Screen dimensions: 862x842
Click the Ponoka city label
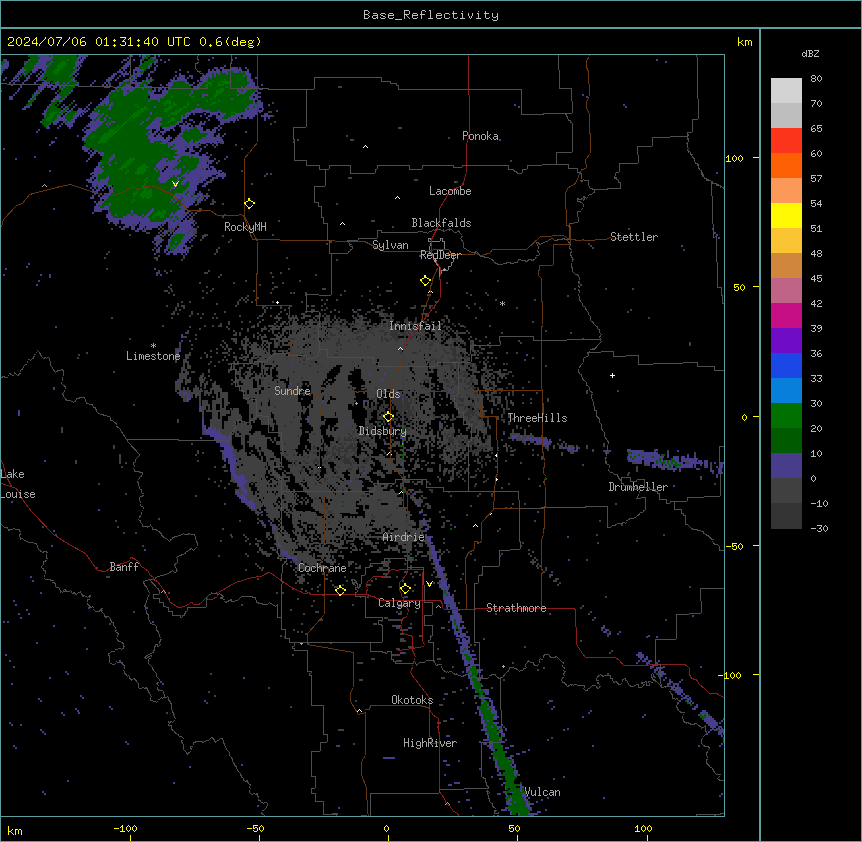tap(480, 136)
